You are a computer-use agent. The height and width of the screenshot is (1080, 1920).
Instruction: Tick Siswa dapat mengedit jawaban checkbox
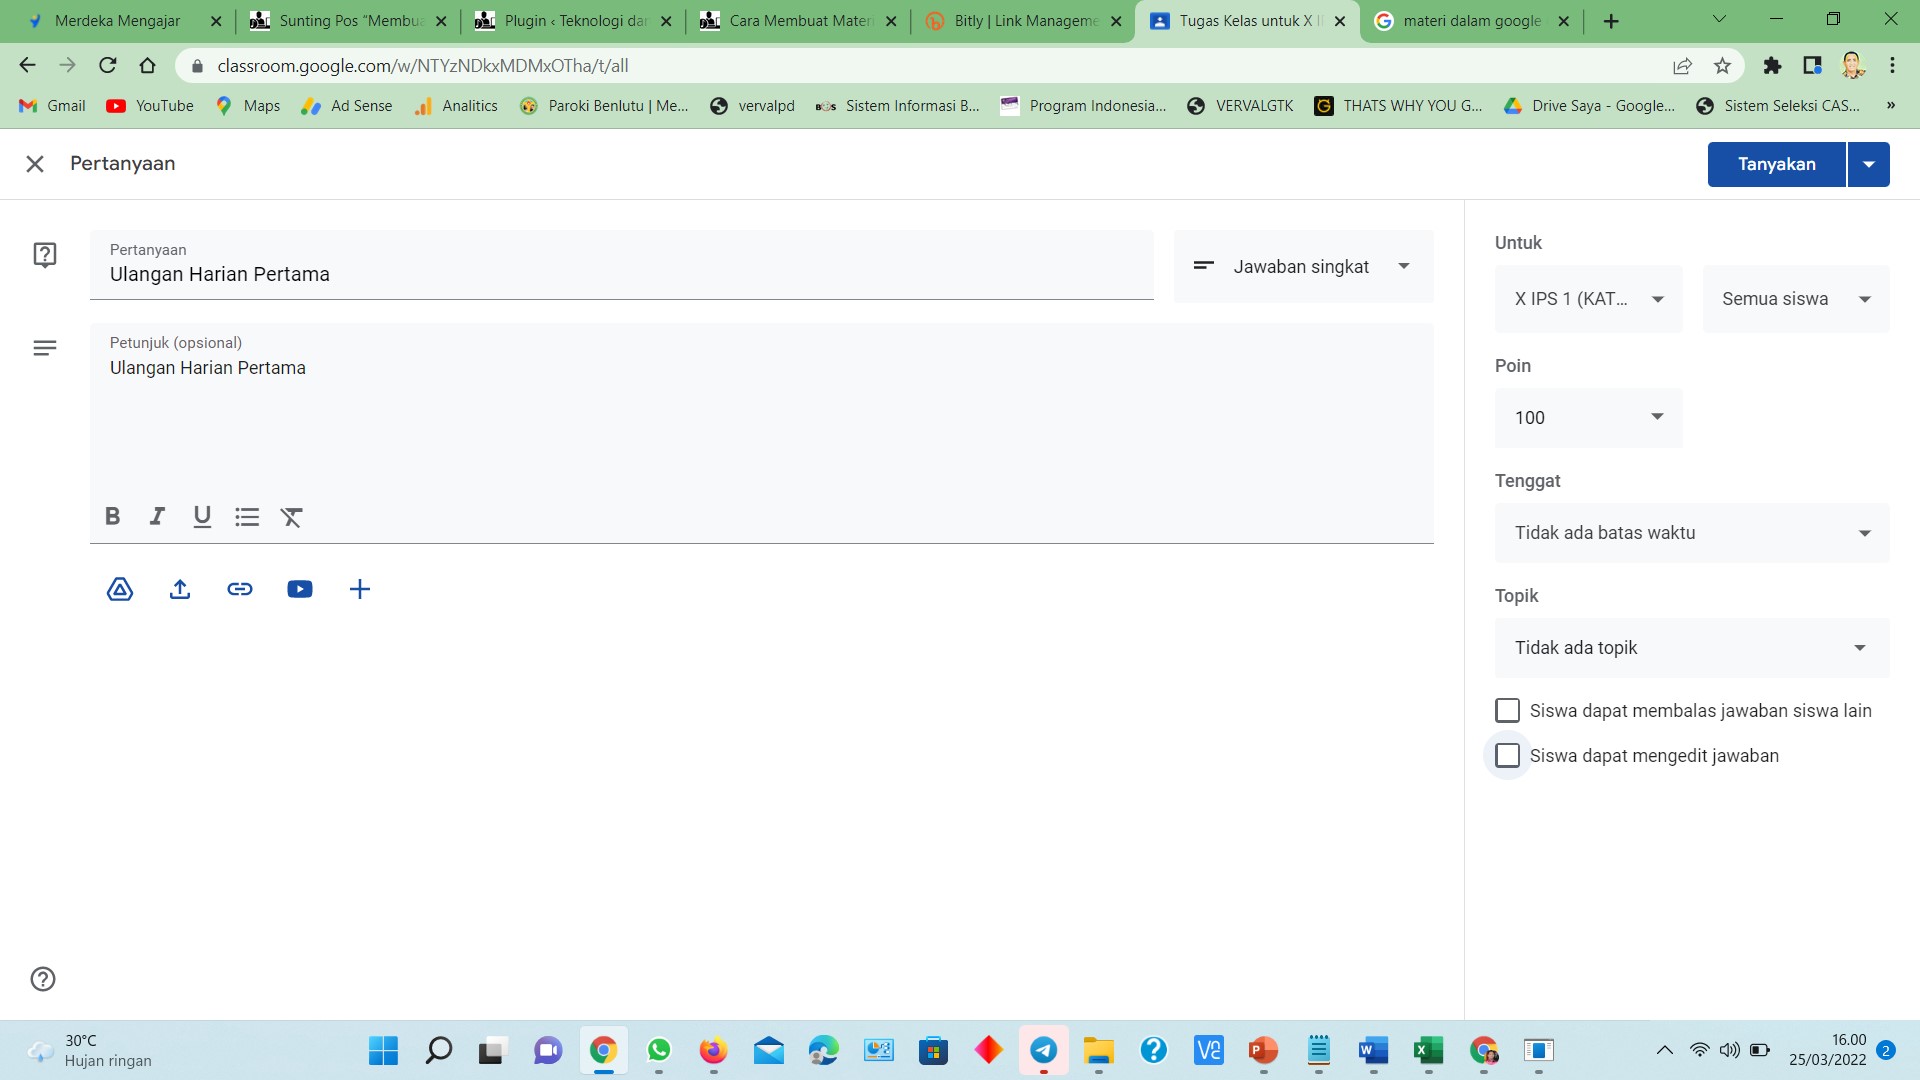1507,756
